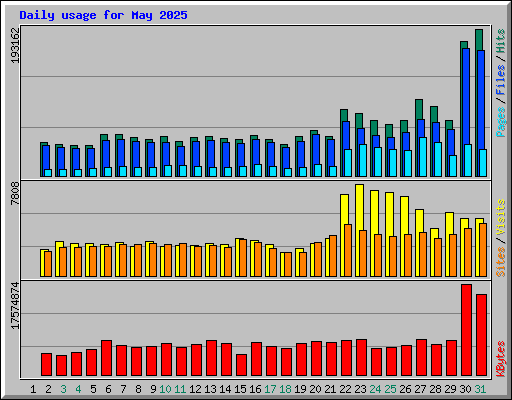Click green weekend day 24 label
This screenshot has width=512, height=400.
pyautogui.click(x=375, y=389)
